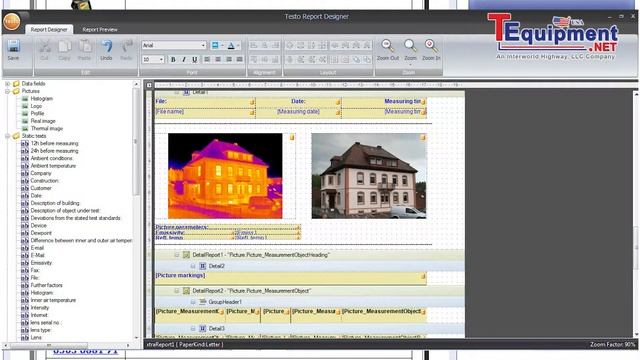Click the background color swatch button
Image resolution: width=640 pixels, height=360 pixels.
pyautogui.click(x=215, y=45)
